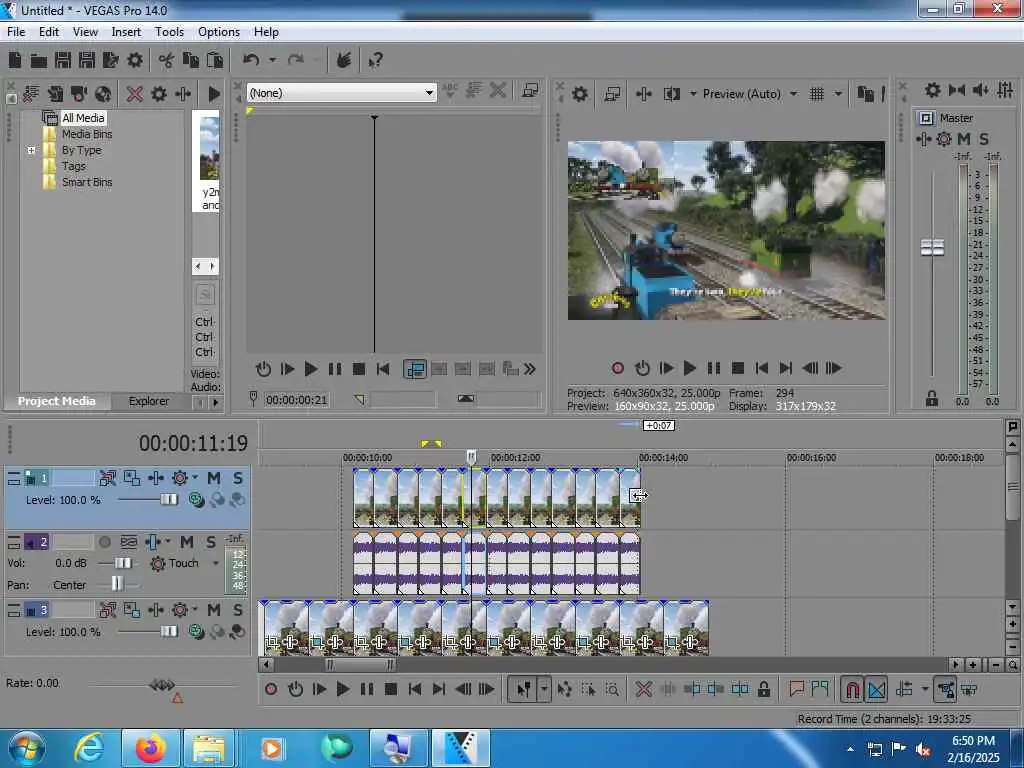Screen dimensions: 1024x768
Task: Click the Video Preview settings gear icon
Action: pyautogui.click(x=580, y=94)
